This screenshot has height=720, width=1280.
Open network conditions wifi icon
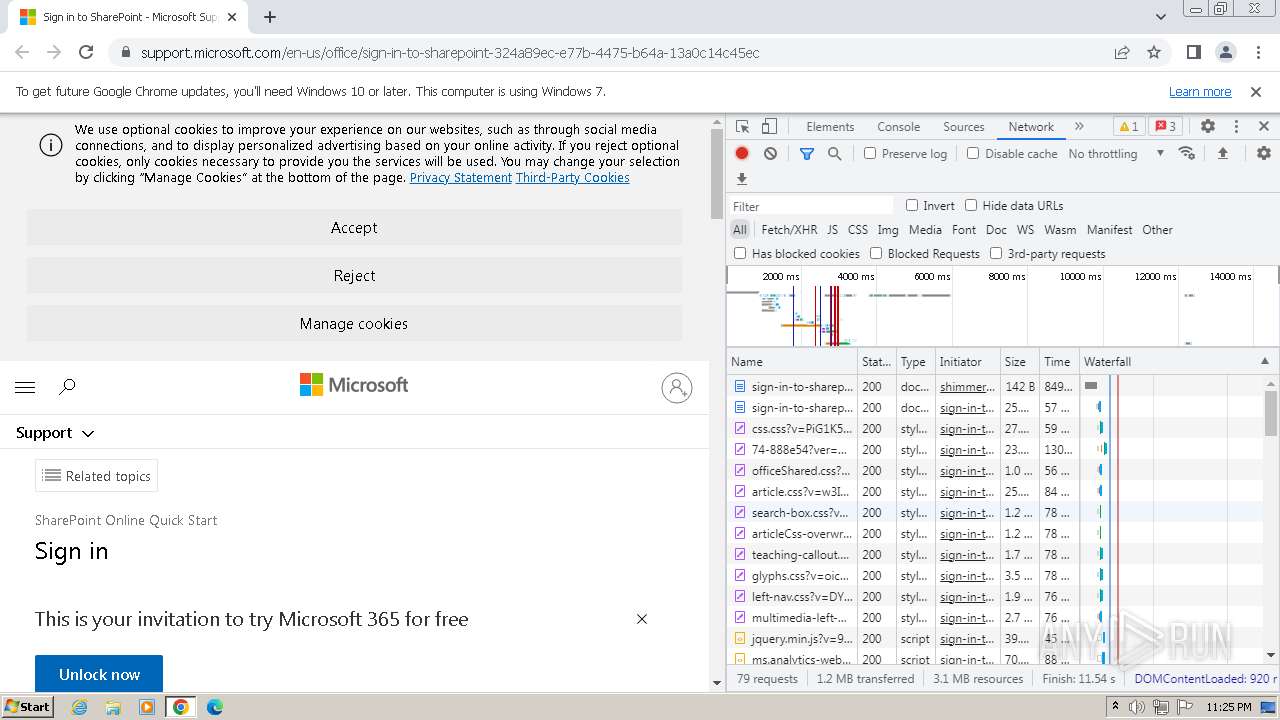click(x=1187, y=153)
